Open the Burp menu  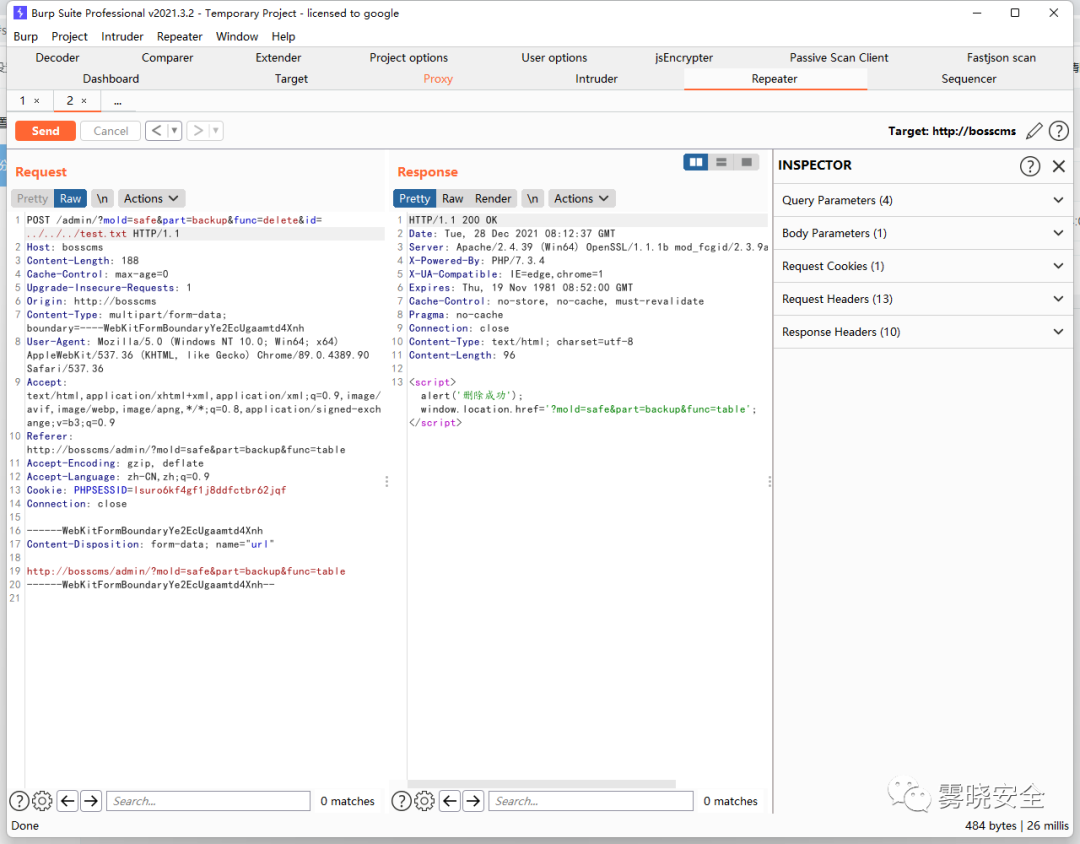tap(25, 37)
